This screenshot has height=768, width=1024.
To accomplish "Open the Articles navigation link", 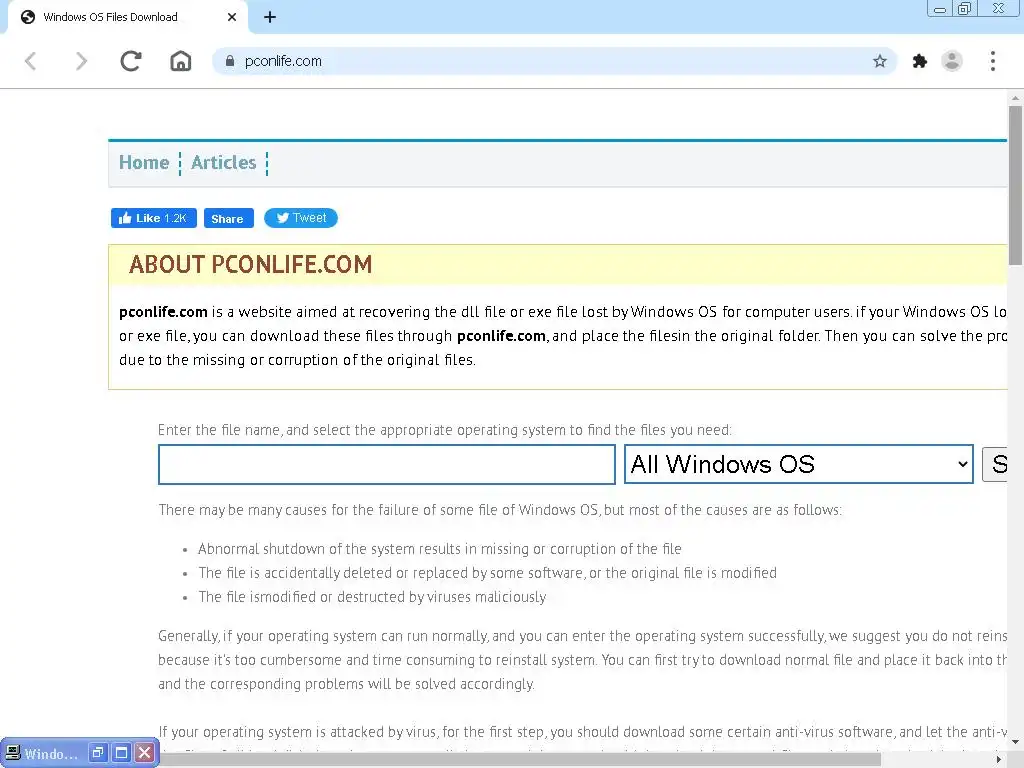I will tap(223, 163).
